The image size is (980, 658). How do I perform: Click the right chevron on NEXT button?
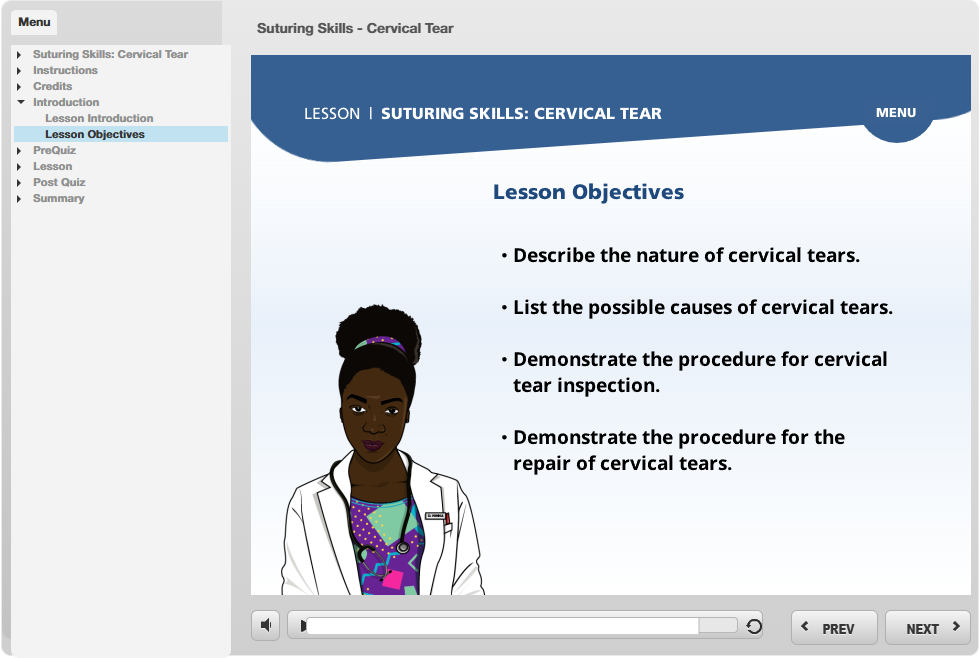click(x=956, y=627)
